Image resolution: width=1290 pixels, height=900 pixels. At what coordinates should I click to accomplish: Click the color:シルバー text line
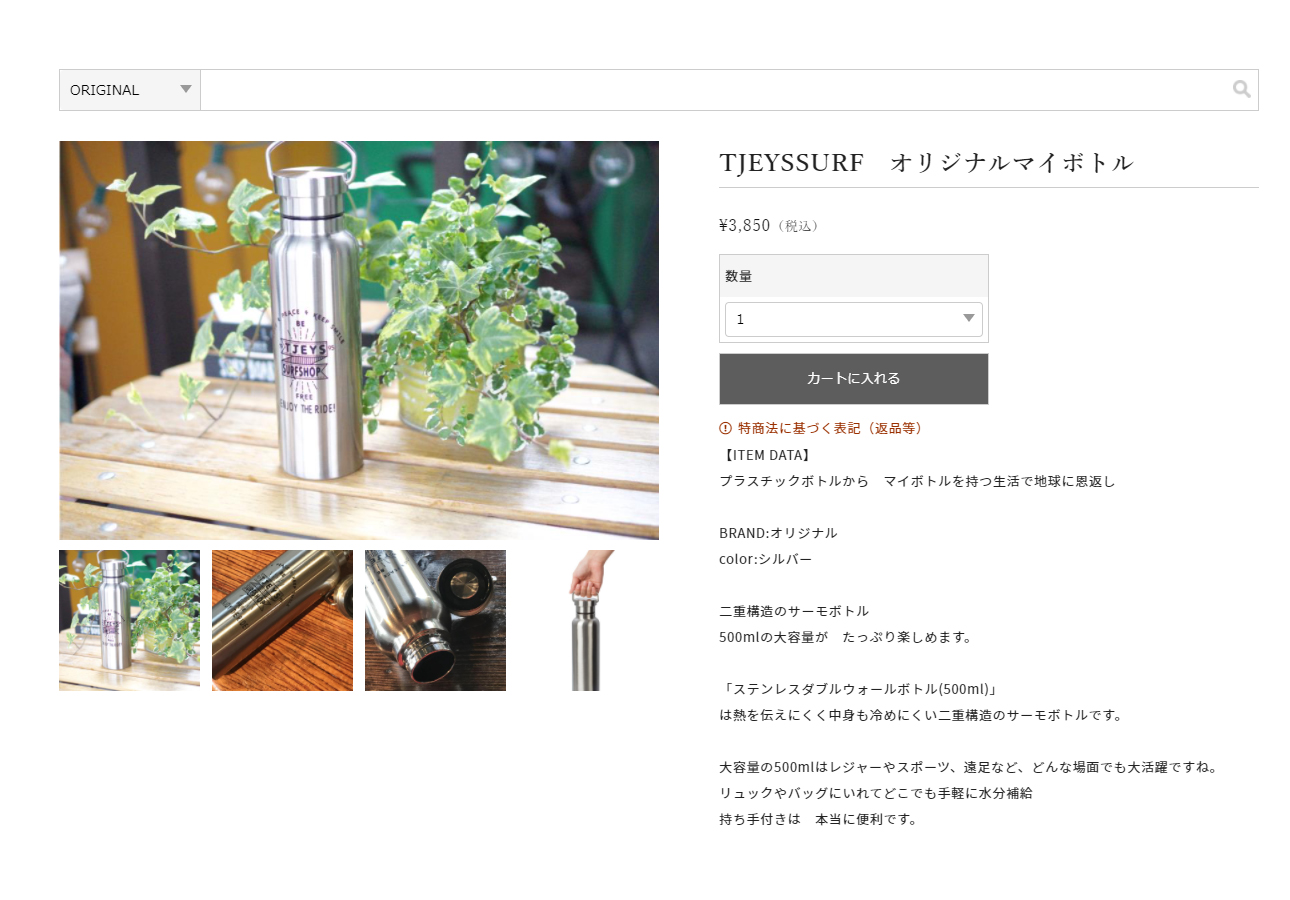coord(766,559)
